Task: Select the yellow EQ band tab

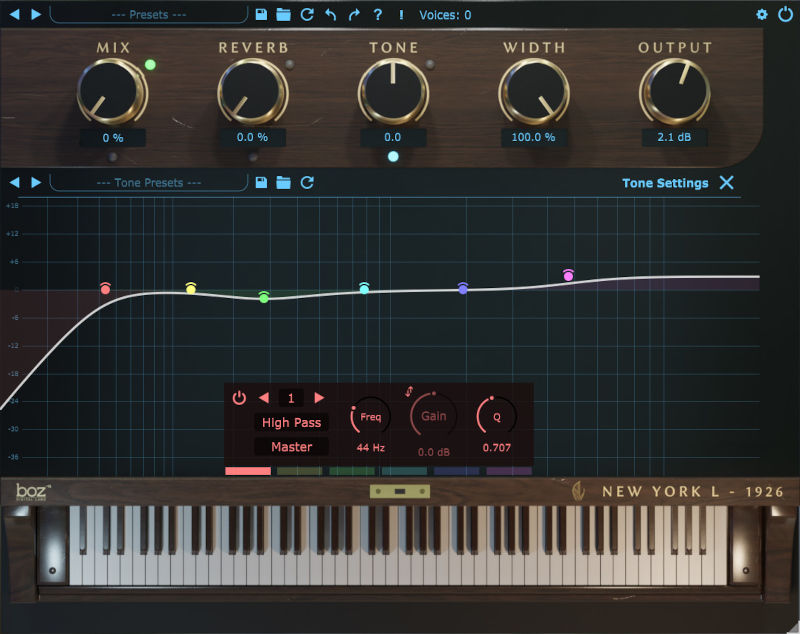Action: (300, 471)
